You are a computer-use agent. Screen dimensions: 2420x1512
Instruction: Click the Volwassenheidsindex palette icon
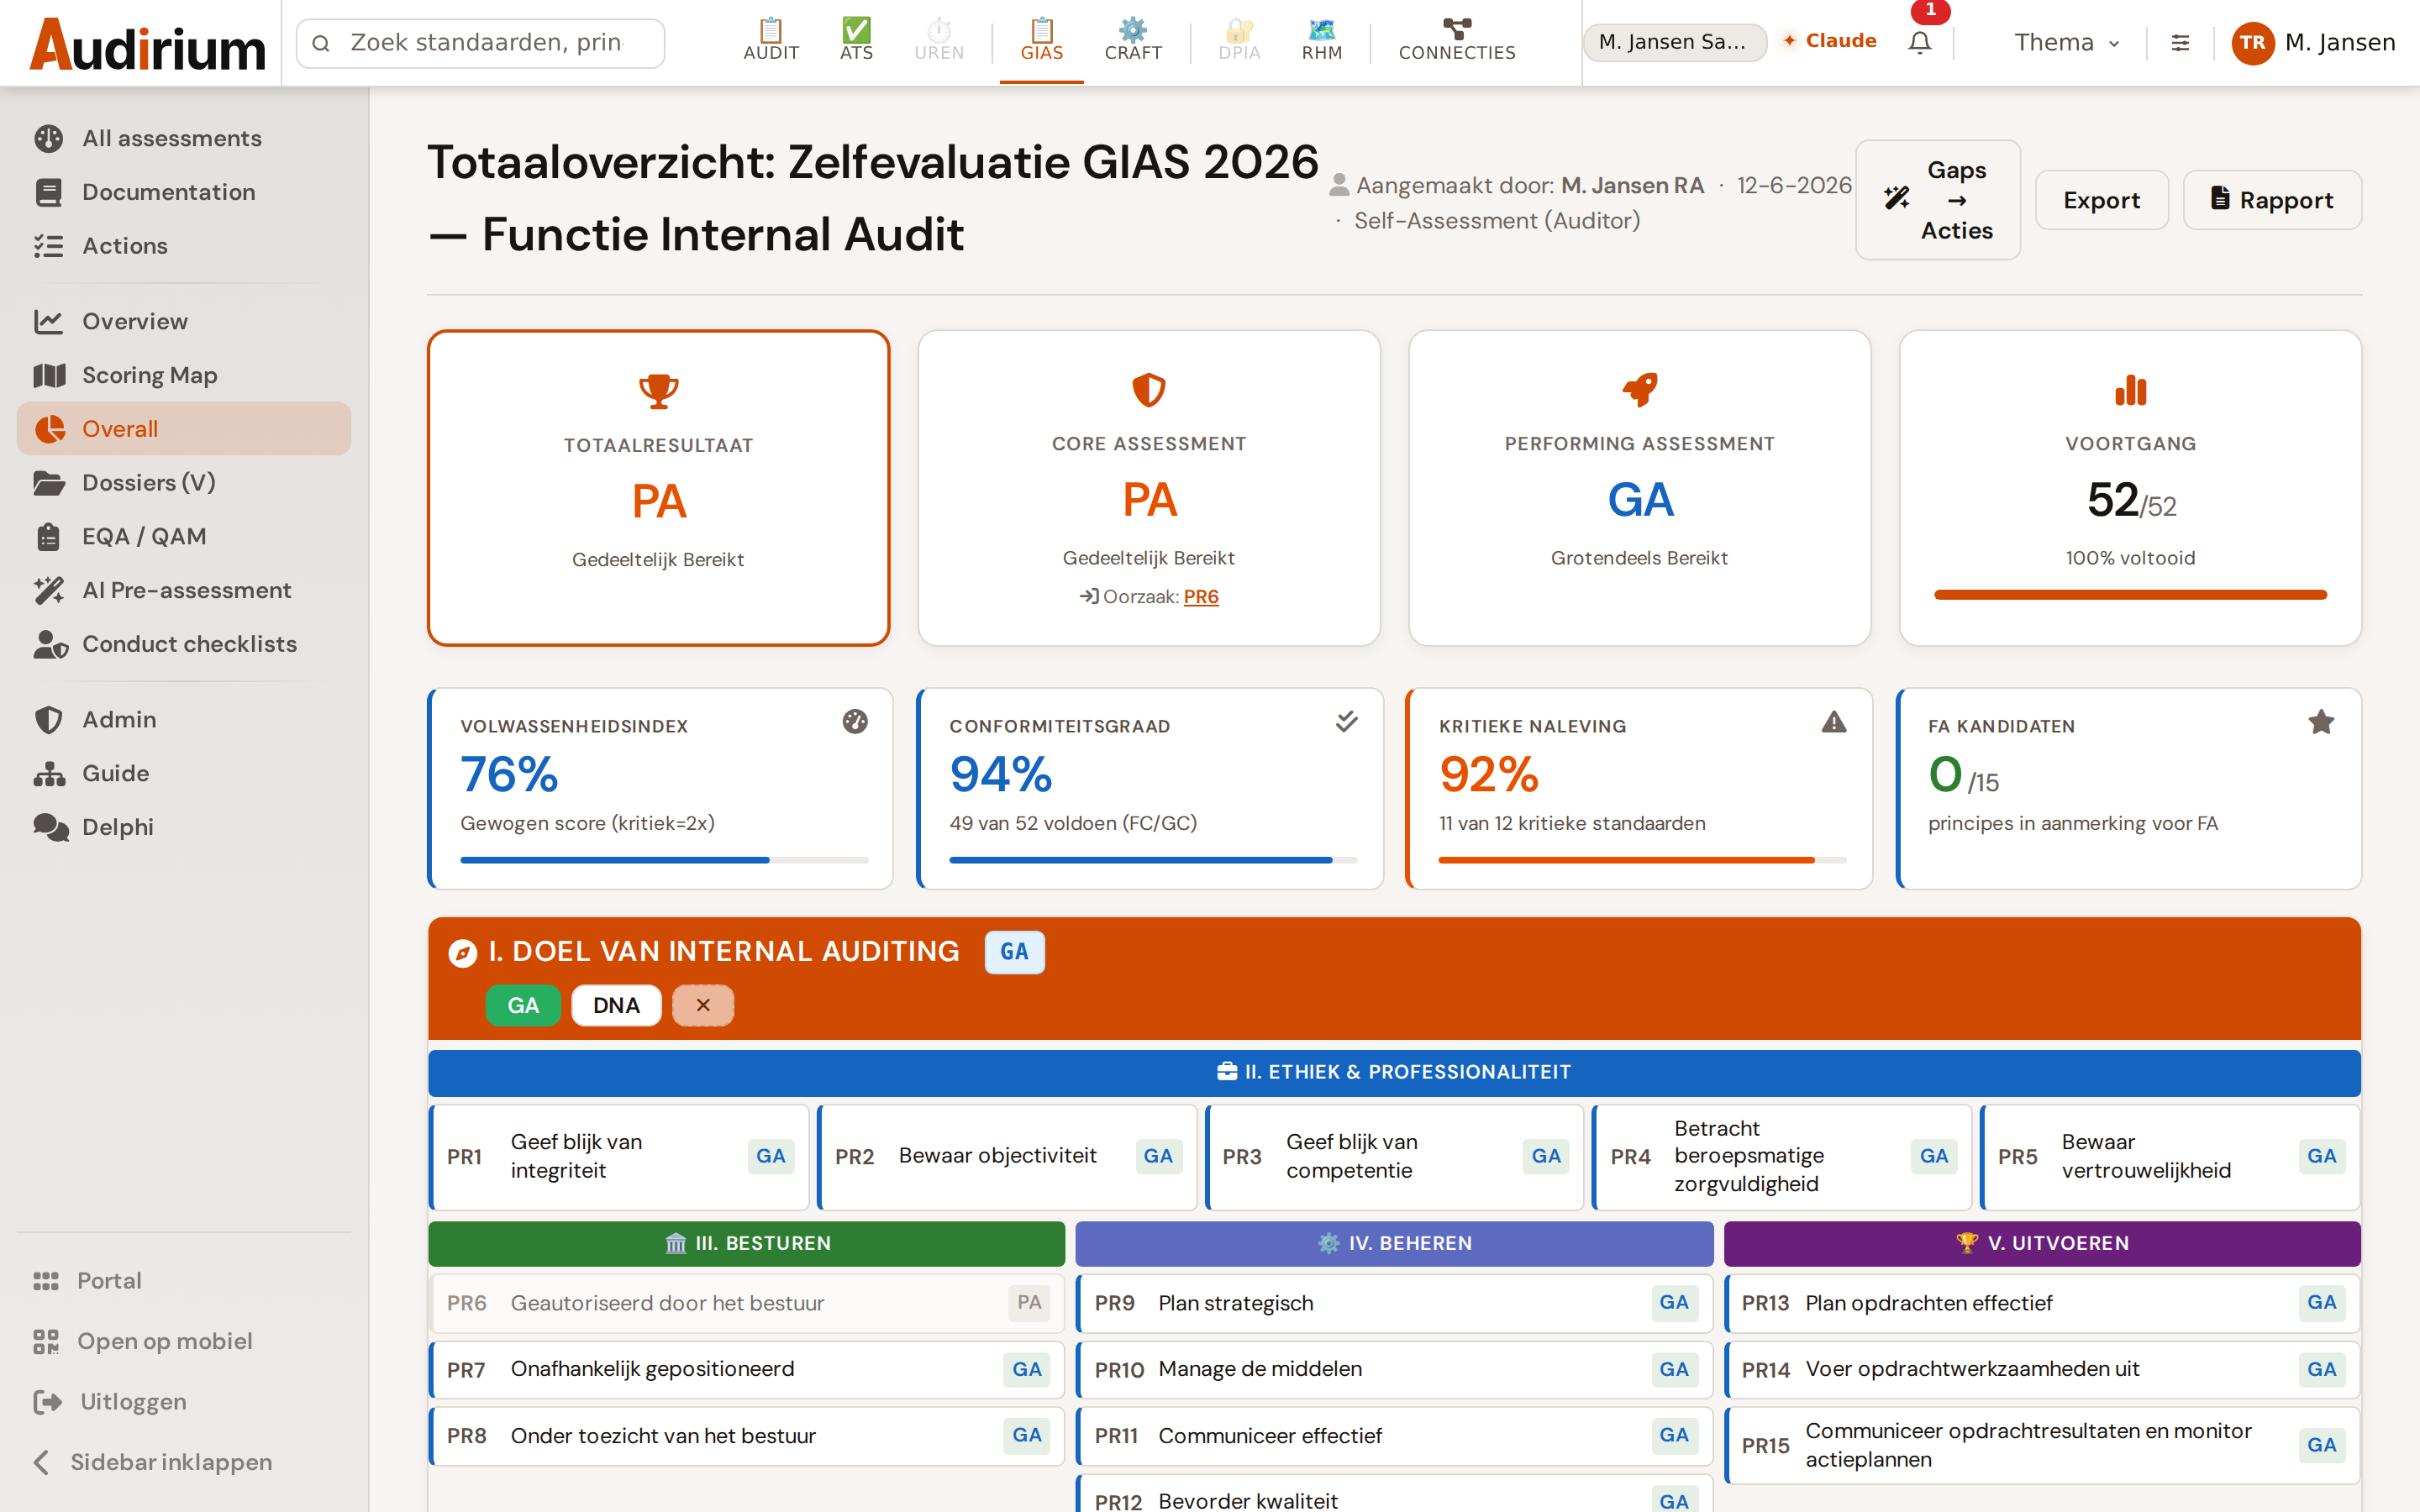855,721
